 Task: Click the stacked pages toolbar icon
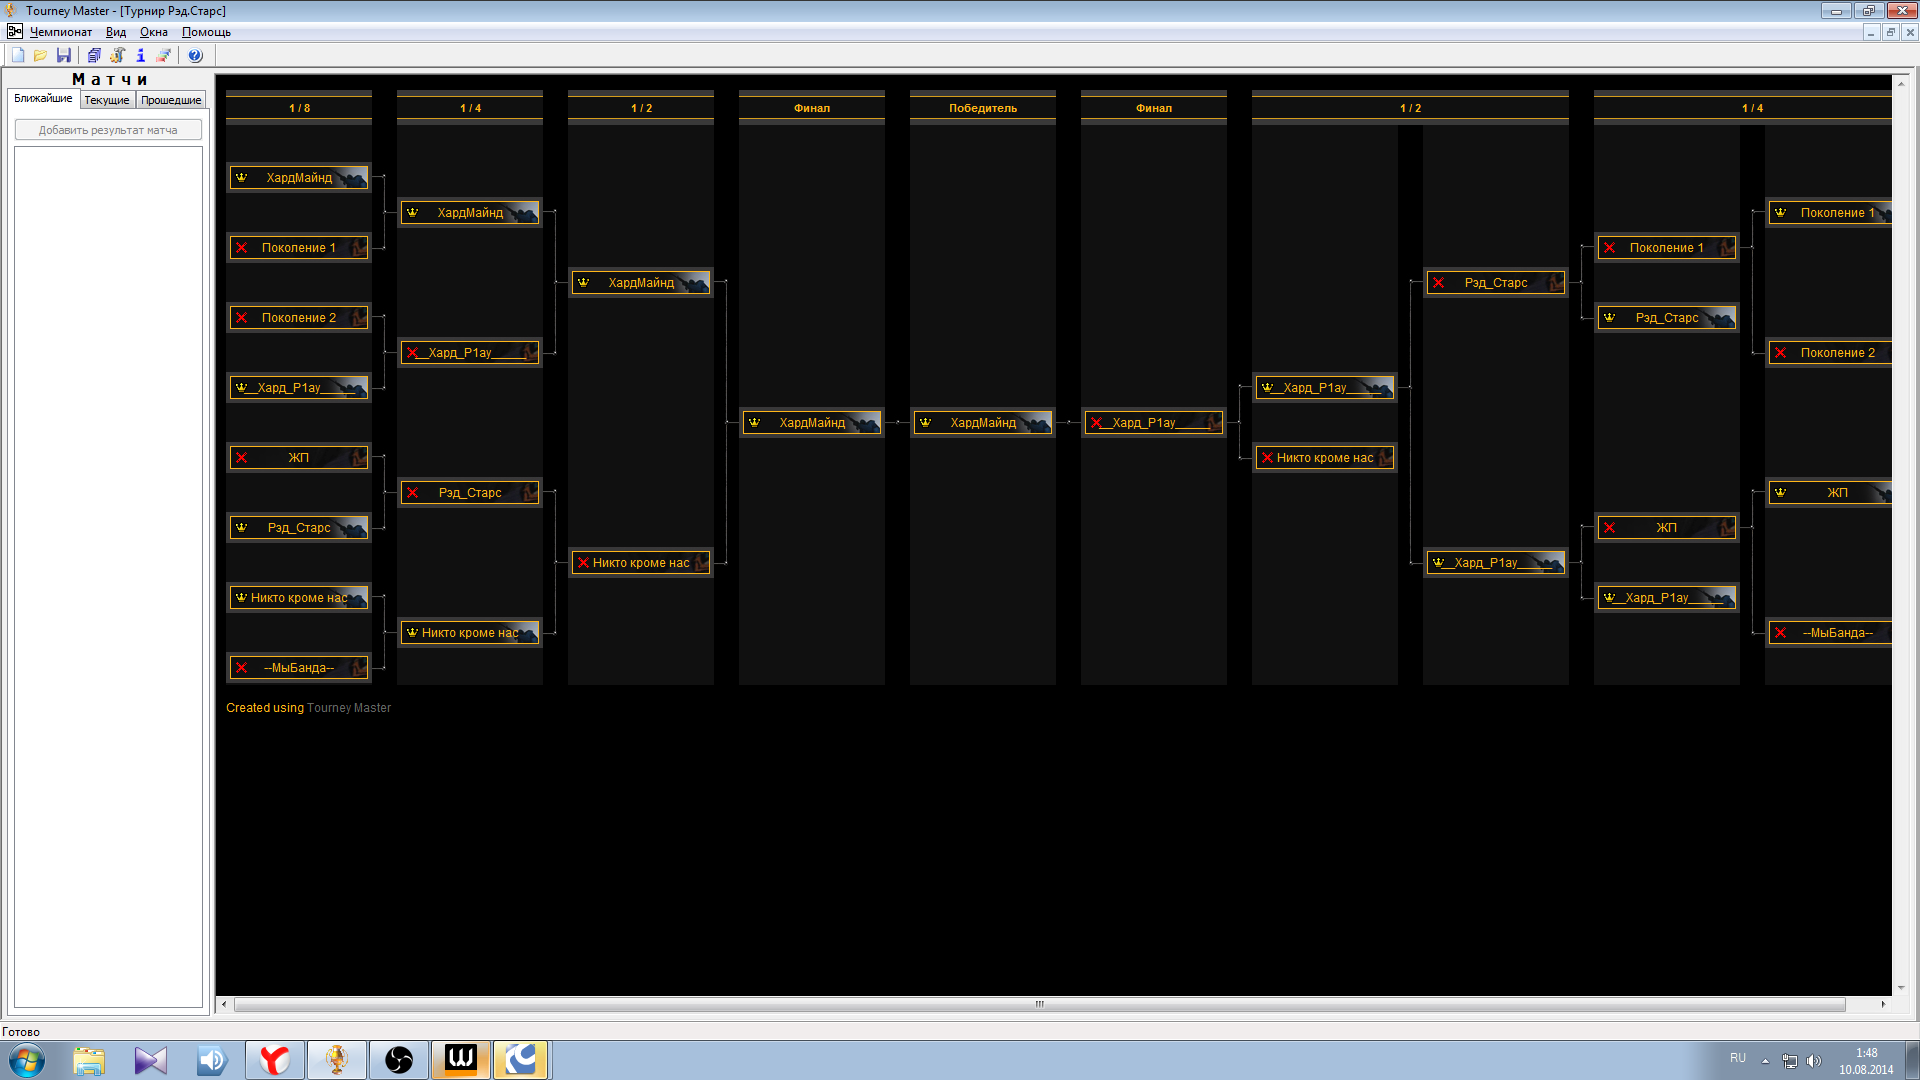coord(94,56)
